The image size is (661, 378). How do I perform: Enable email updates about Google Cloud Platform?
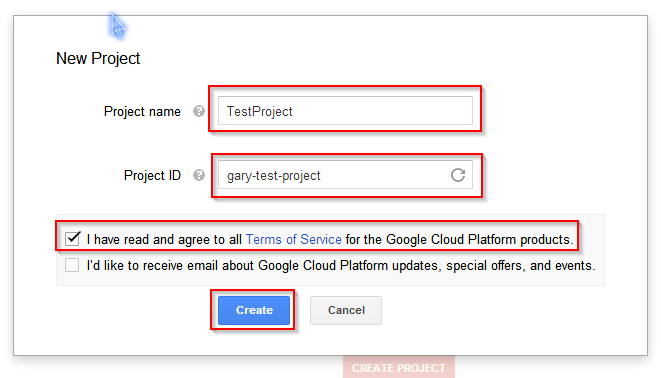coord(72,265)
